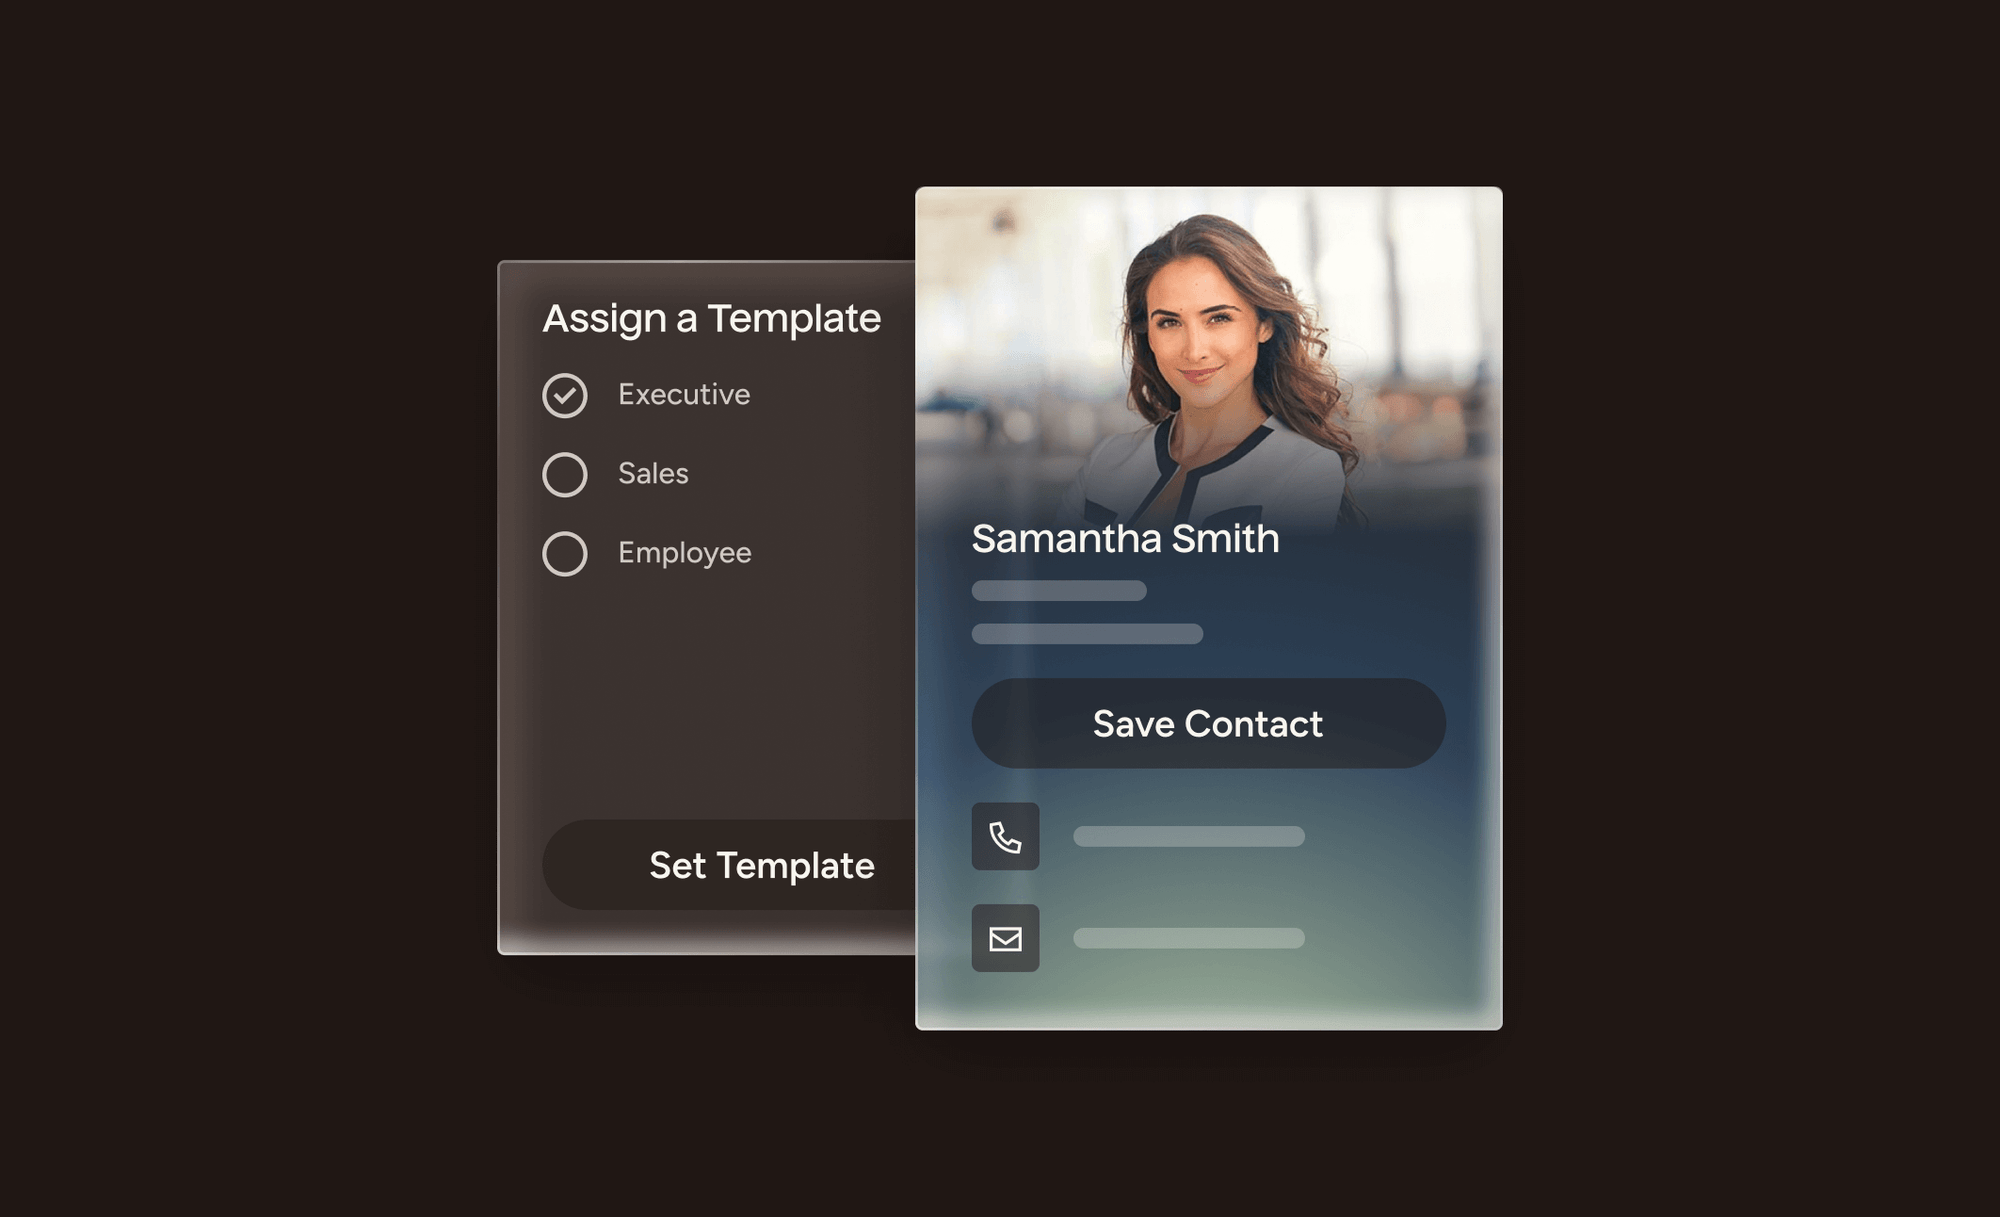Click the Executive label text
Image resolution: width=2000 pixels, height=1217 pixels.
click(x=684, y=394)
